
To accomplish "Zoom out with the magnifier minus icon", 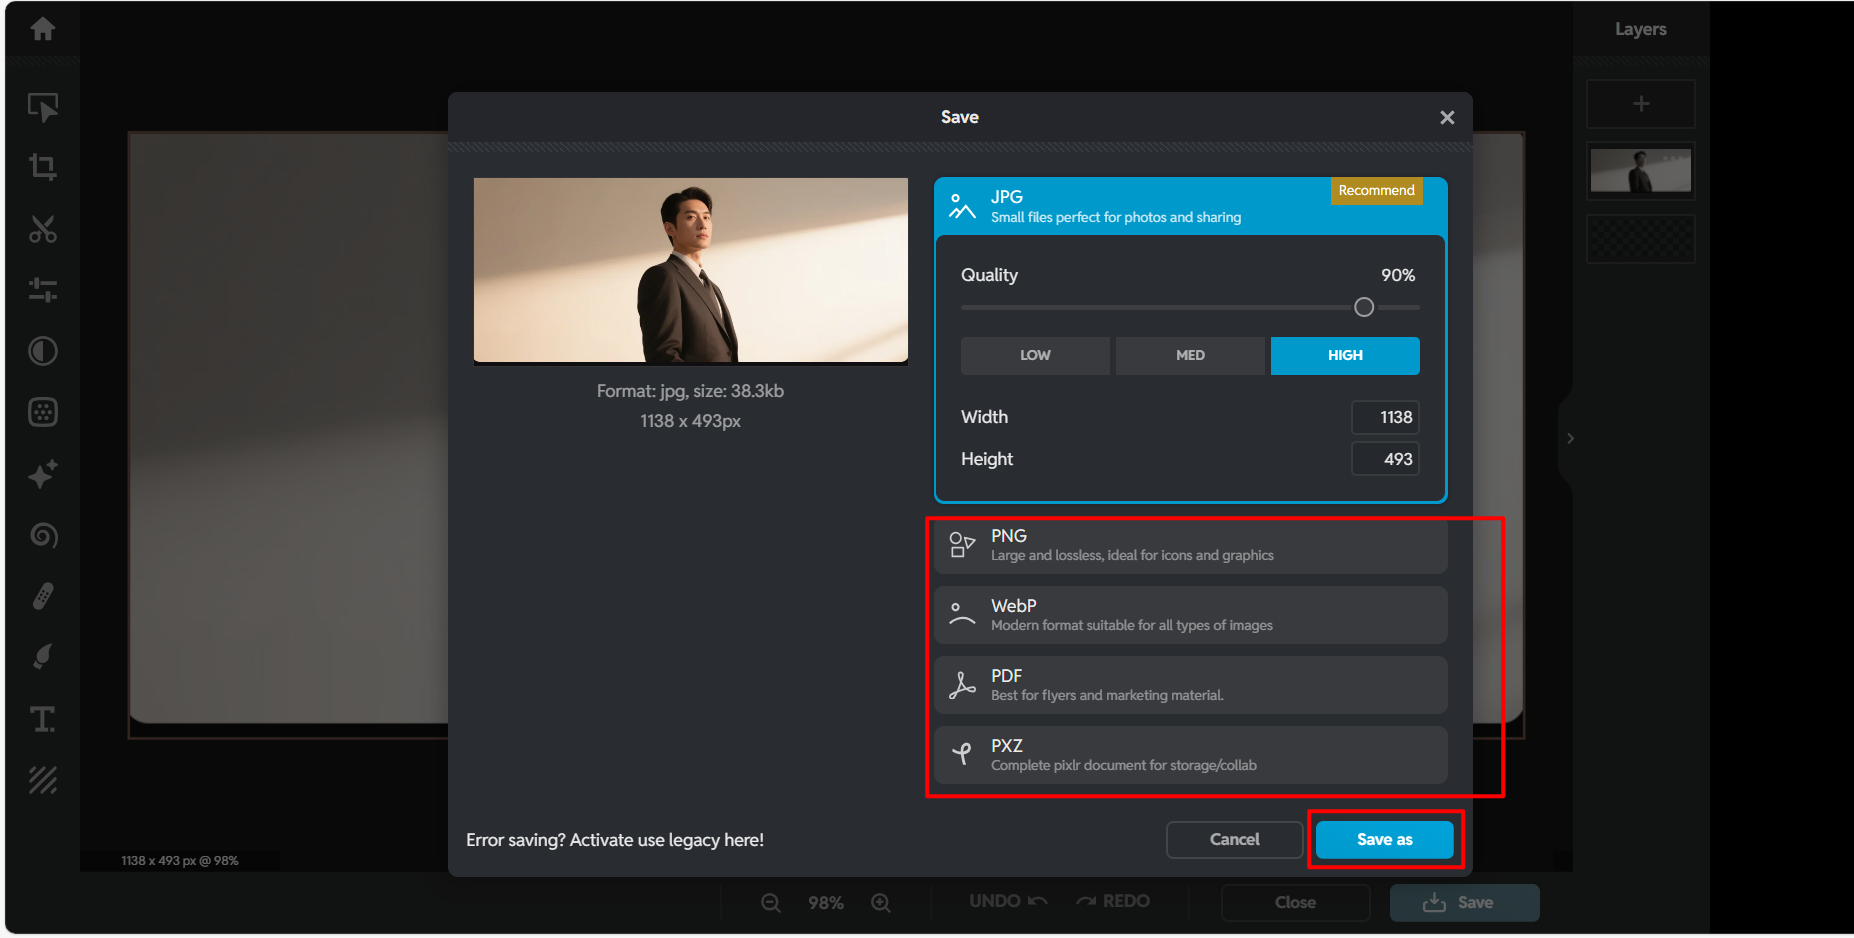I will pos(771,903).
